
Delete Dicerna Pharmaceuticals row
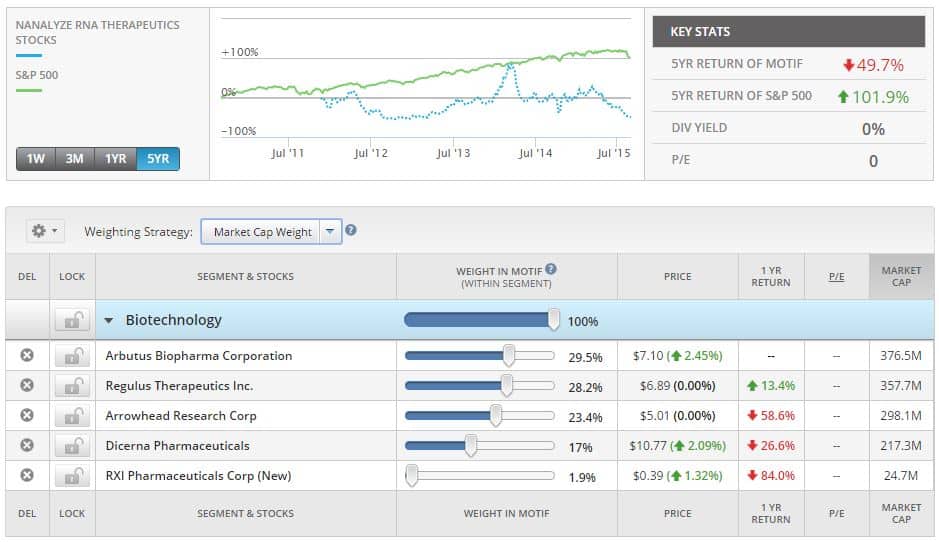point(27,446)
